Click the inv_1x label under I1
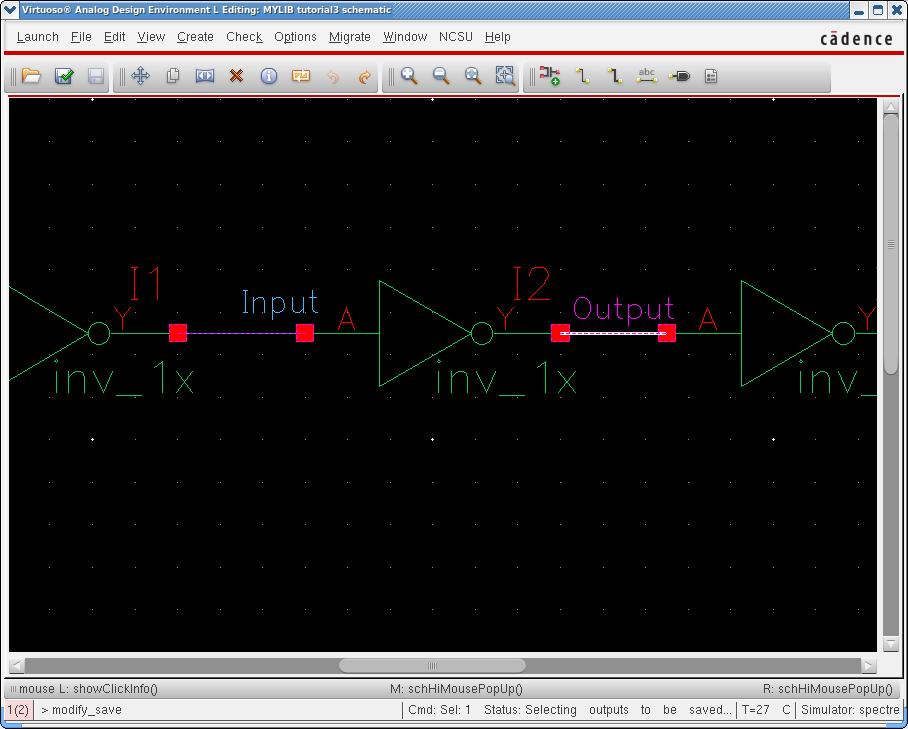 click(x=123, y=378)
